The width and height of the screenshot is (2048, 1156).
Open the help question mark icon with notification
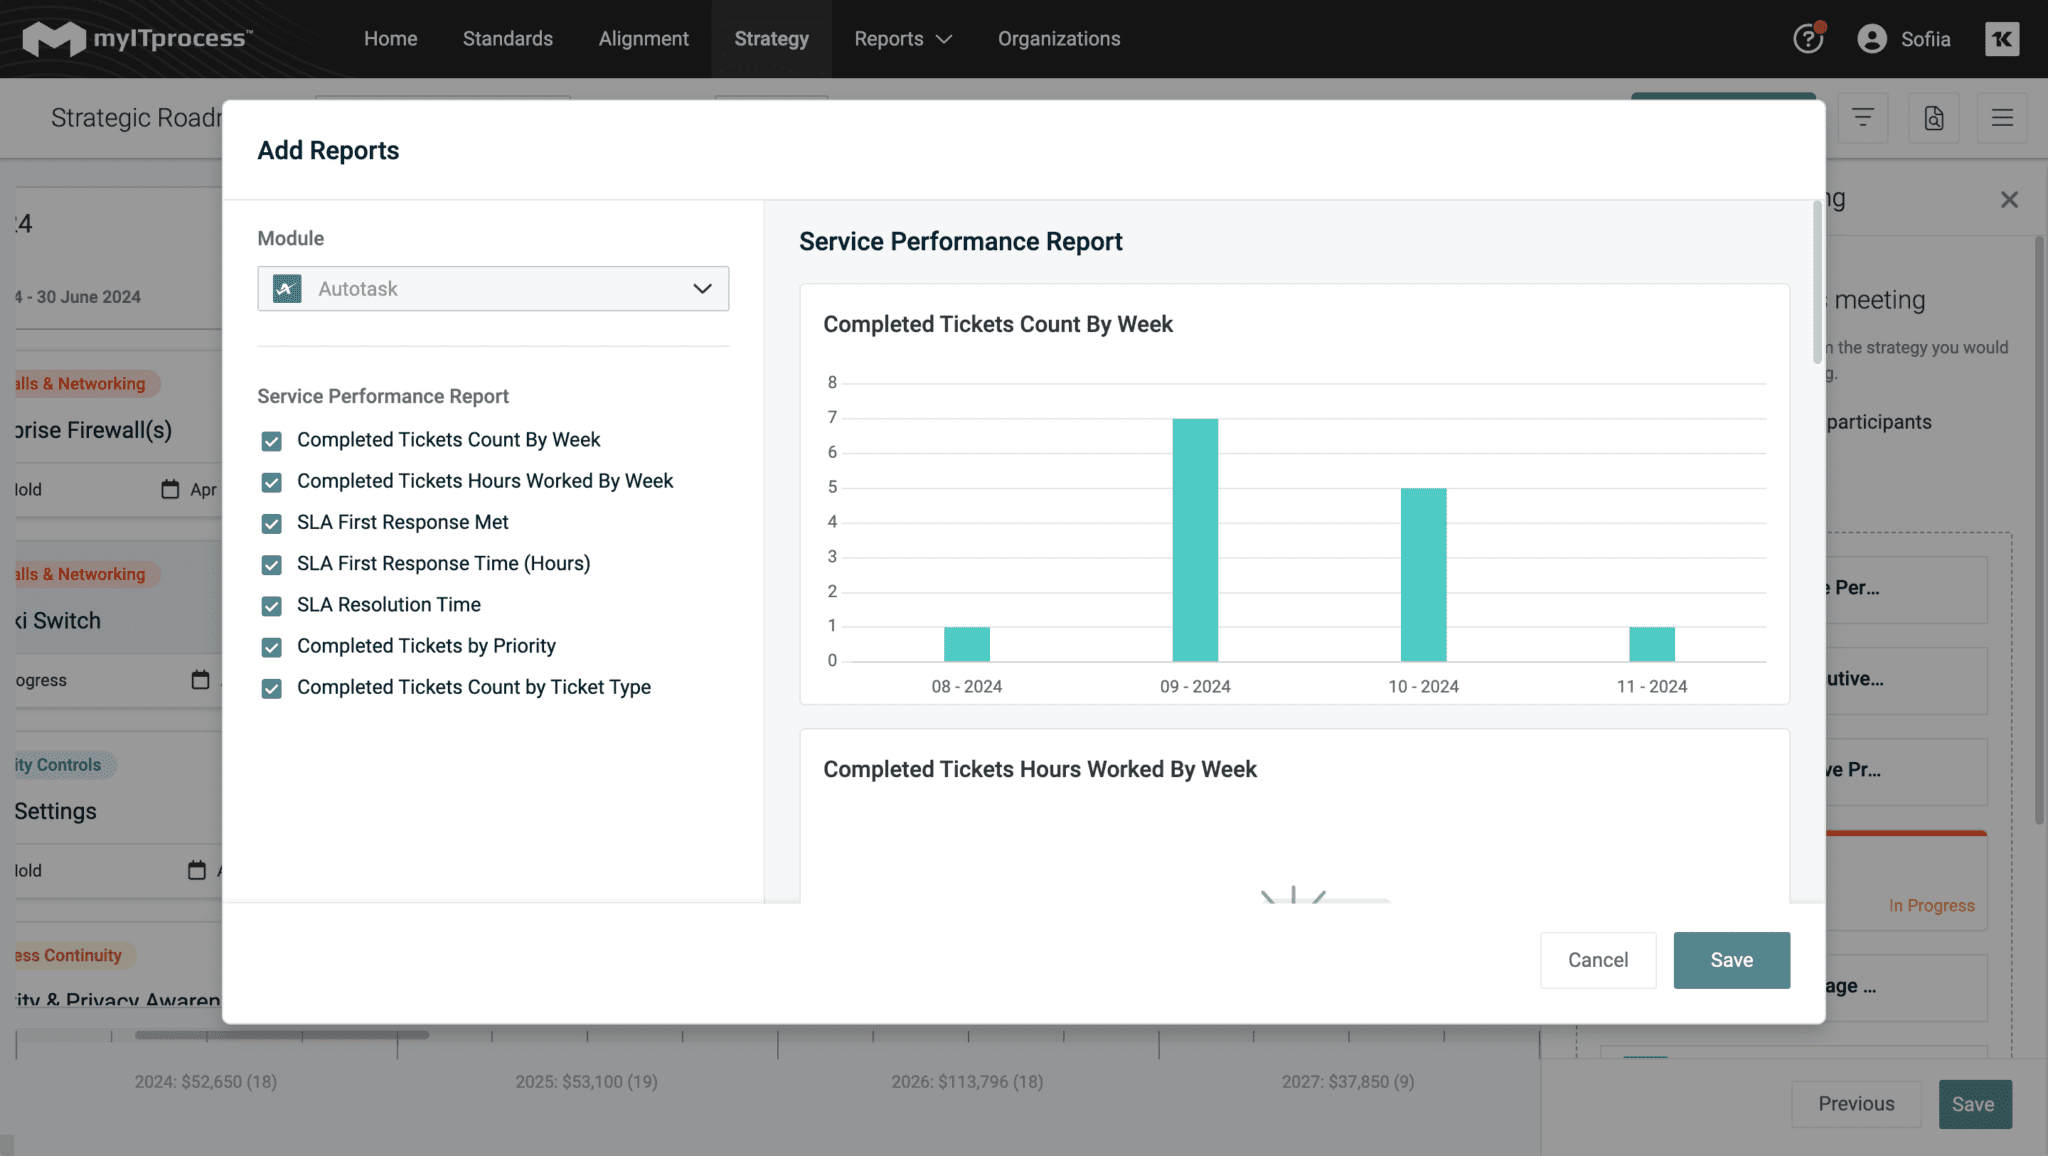pos(1808,39)
